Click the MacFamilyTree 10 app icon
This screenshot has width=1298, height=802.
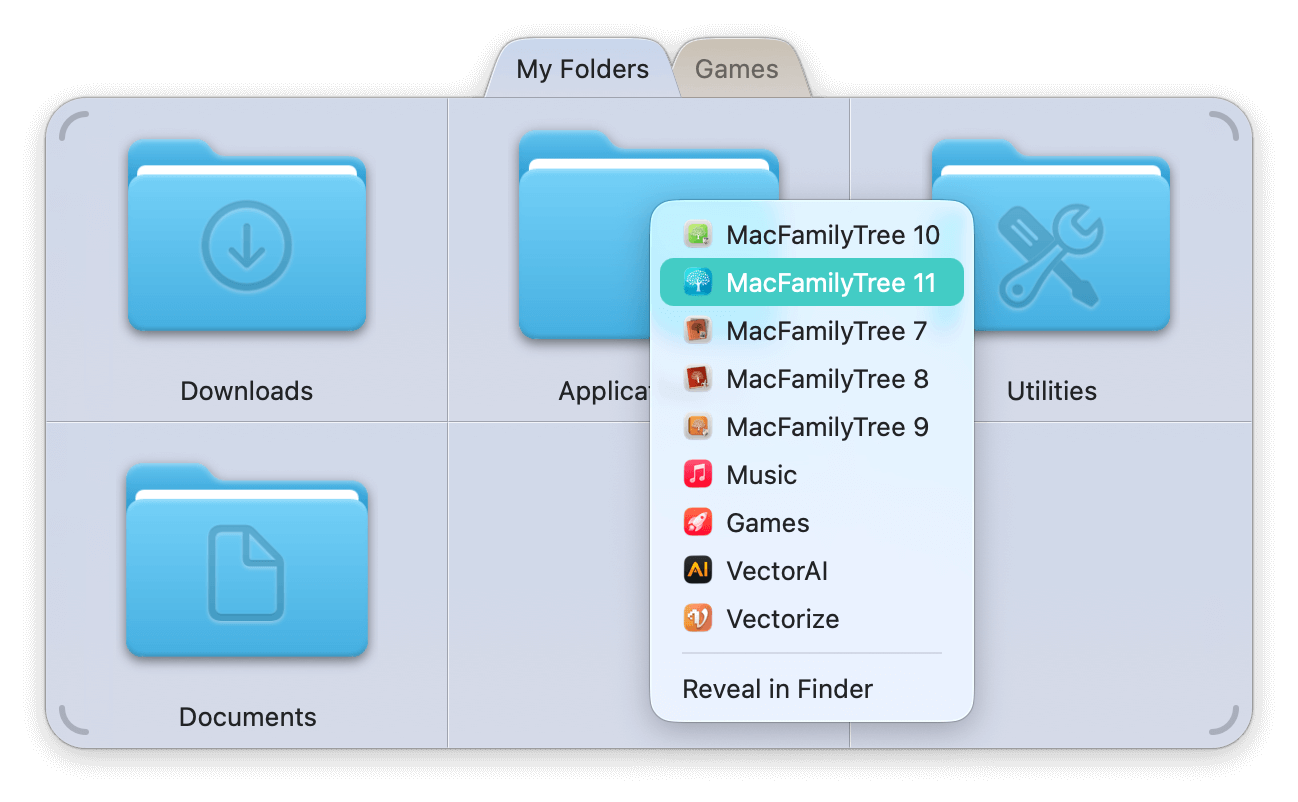tap(697, 235)
